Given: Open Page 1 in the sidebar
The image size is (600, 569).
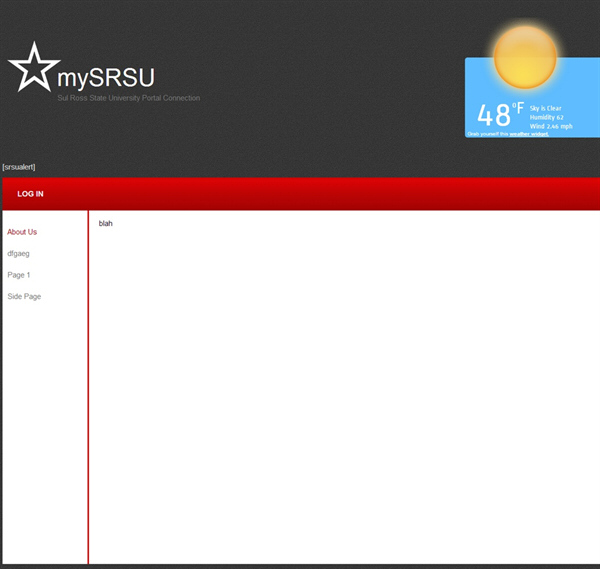Looking at the screenshot, I should click(x=19, y=275).
